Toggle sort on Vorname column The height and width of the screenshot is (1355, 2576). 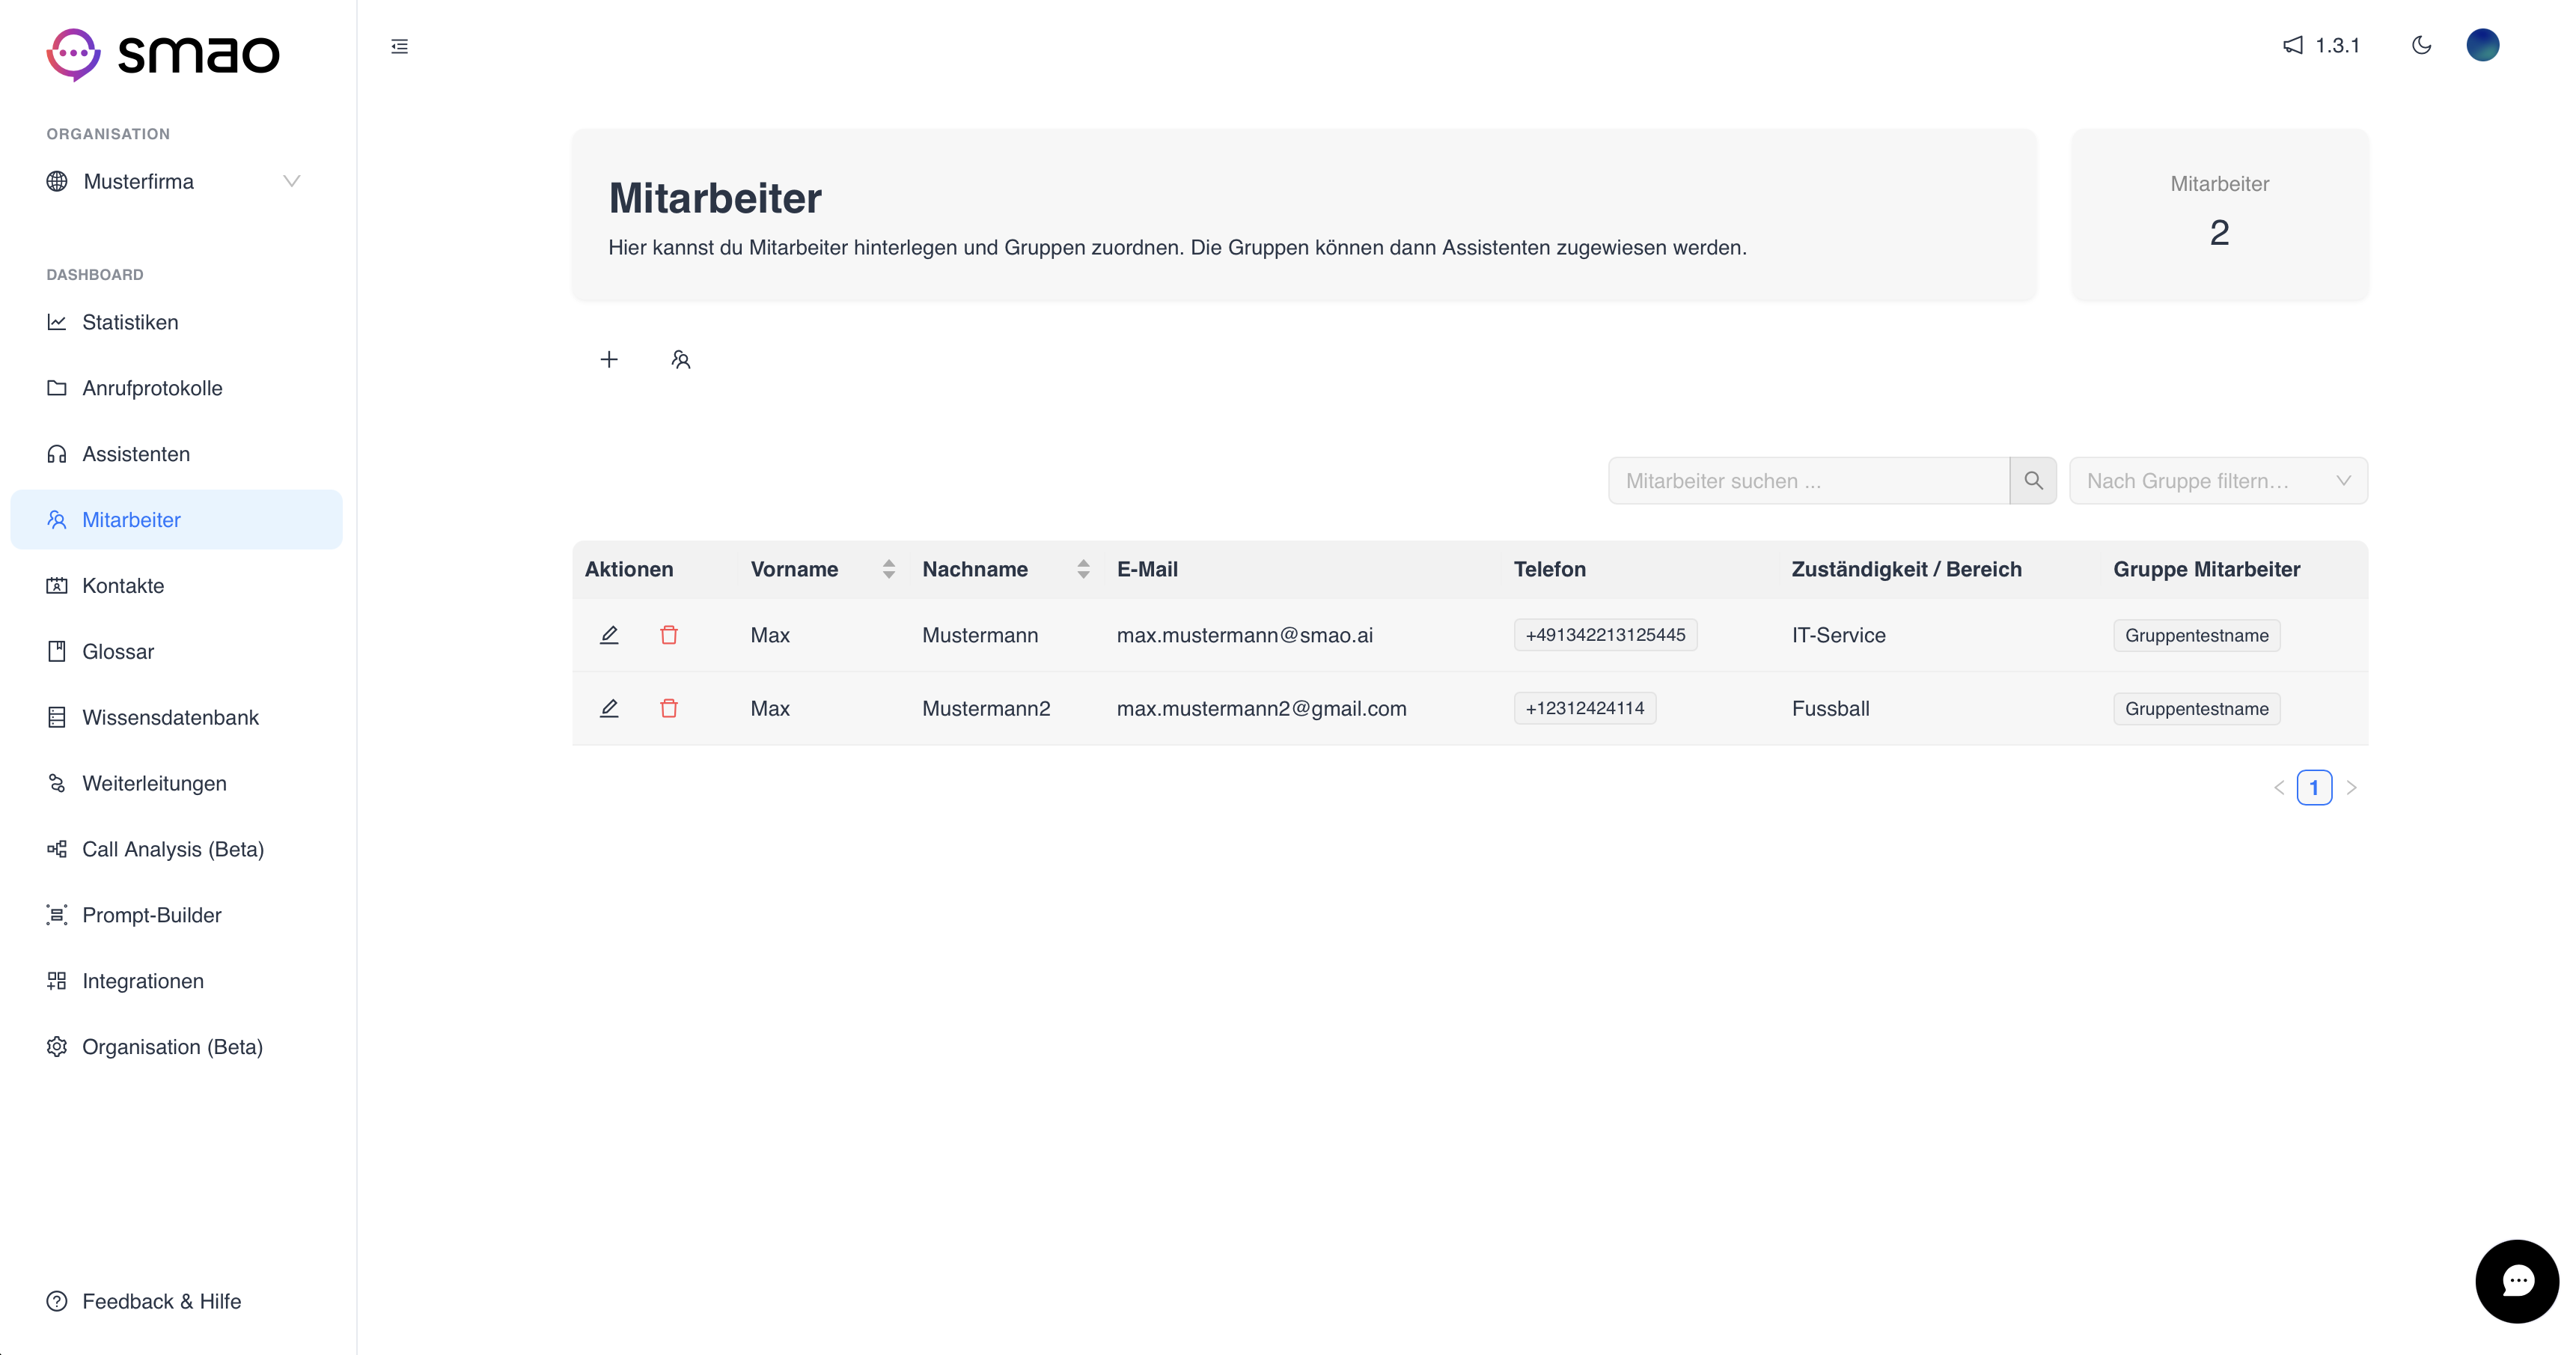point(888,569)
